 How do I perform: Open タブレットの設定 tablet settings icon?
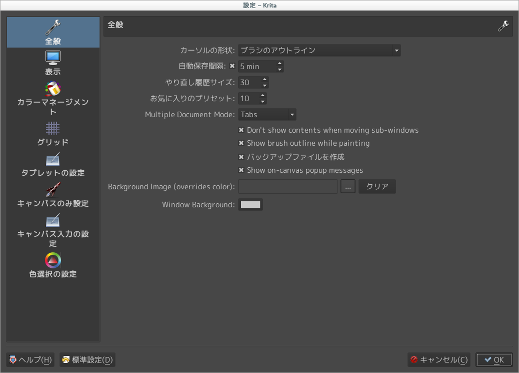click(x=53, y=159)
